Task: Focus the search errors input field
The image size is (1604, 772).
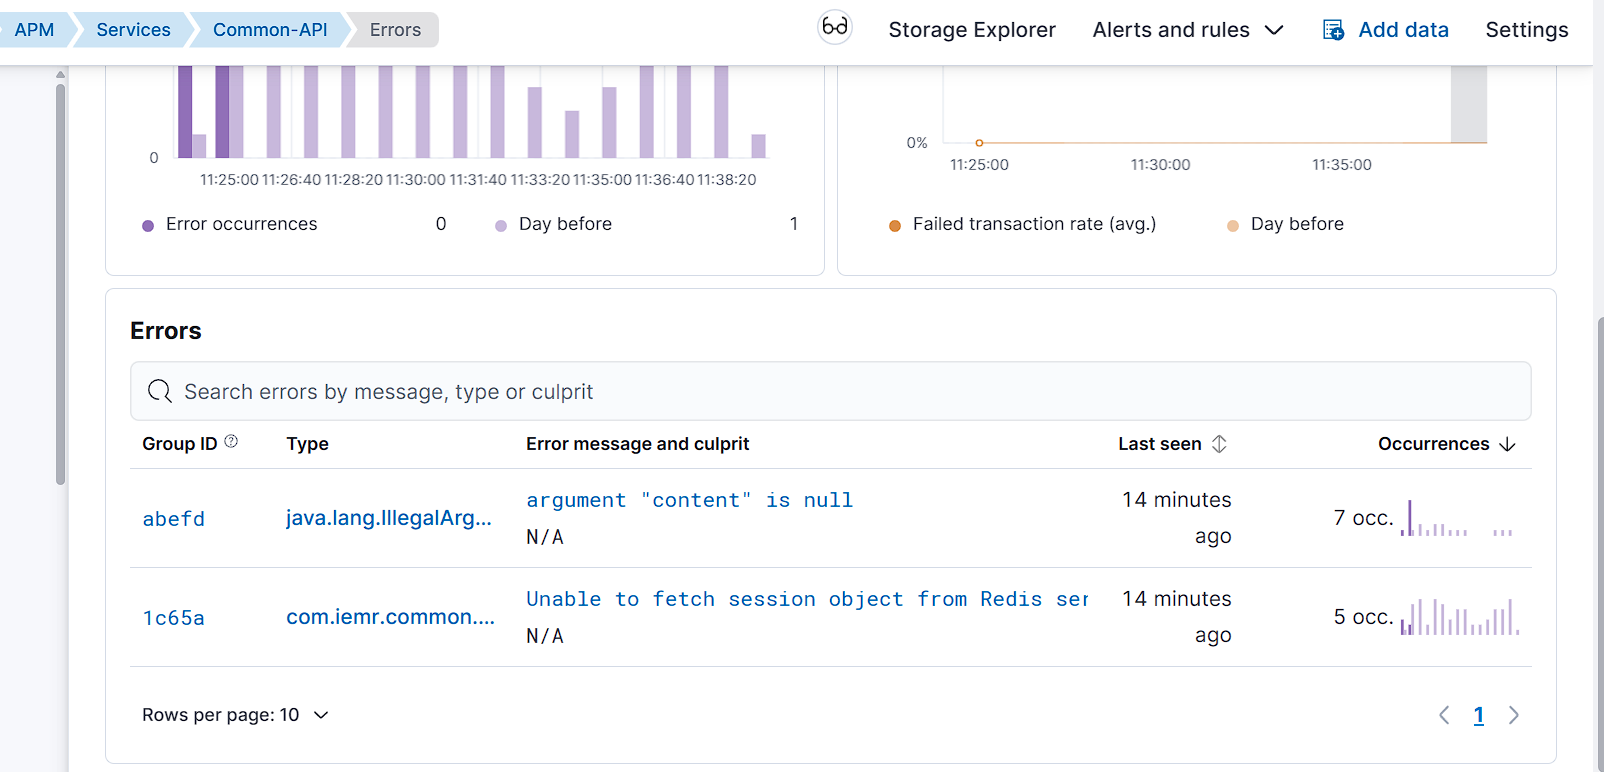Action: pos(830,391)
